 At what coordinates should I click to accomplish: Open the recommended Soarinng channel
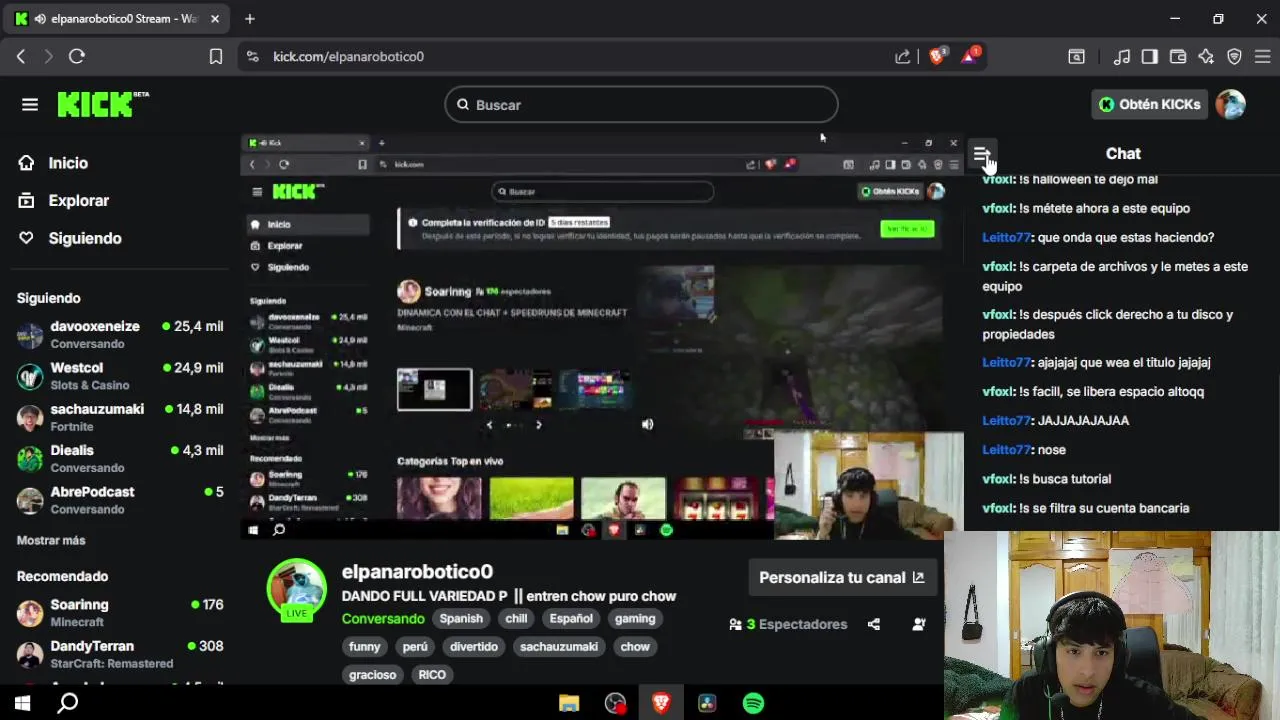pos(120,613)
